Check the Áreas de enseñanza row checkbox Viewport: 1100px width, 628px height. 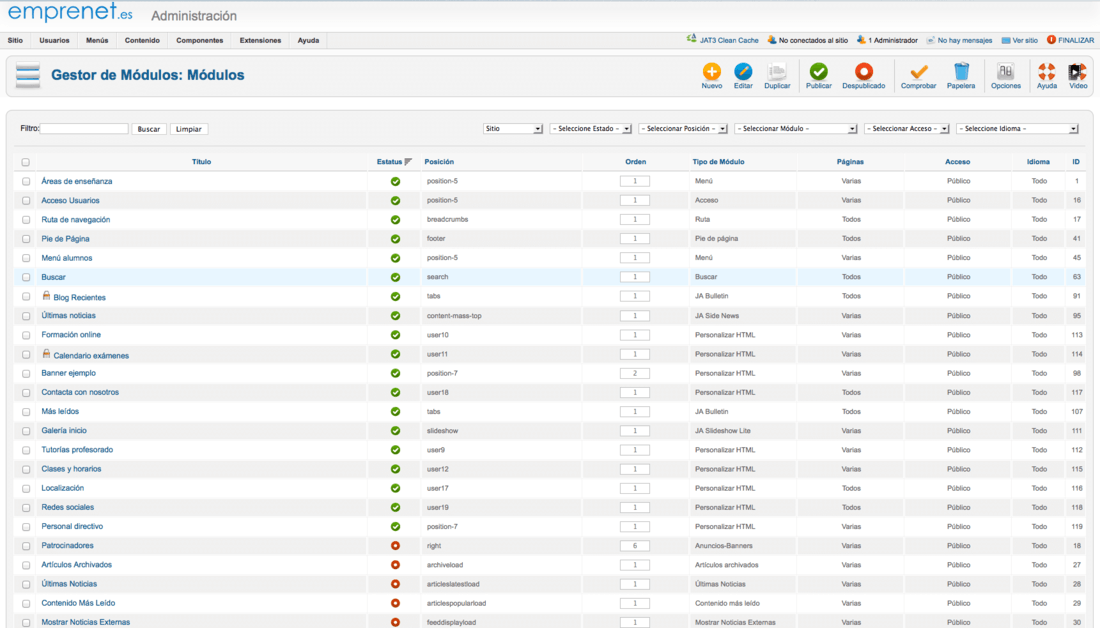point(26,181)
